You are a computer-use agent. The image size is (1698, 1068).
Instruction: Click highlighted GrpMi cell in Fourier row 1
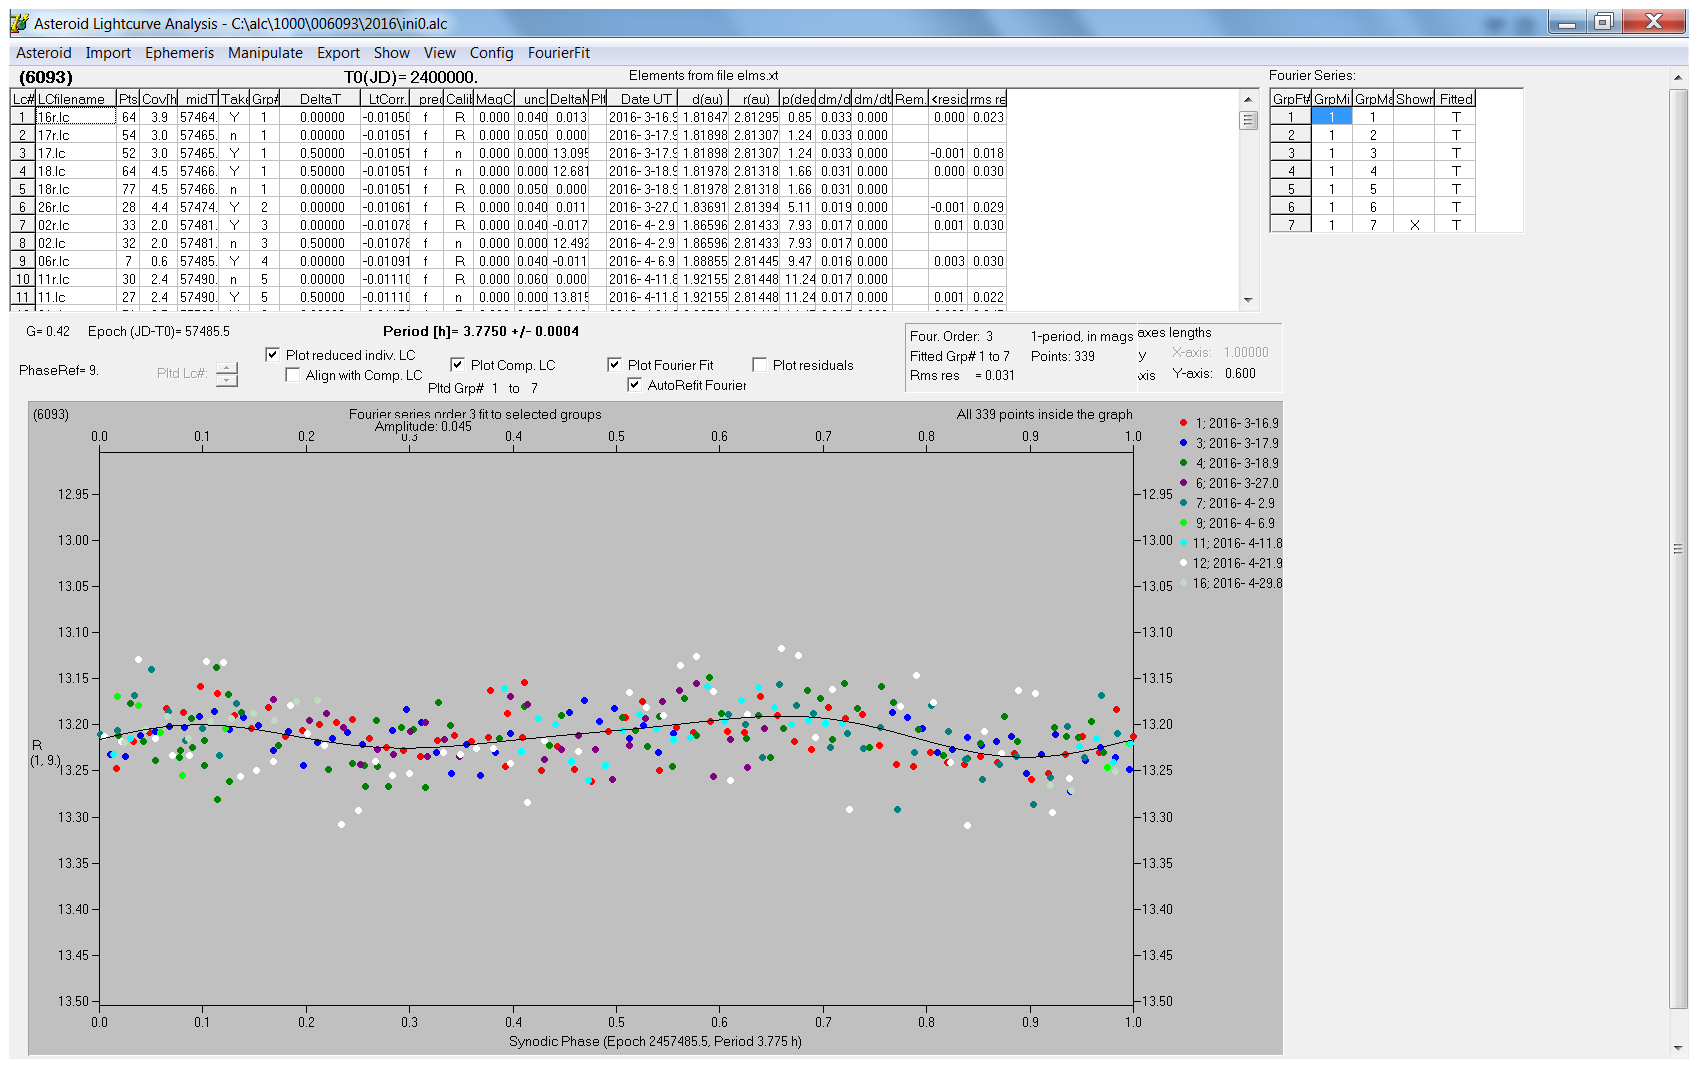click(1332, 117)
